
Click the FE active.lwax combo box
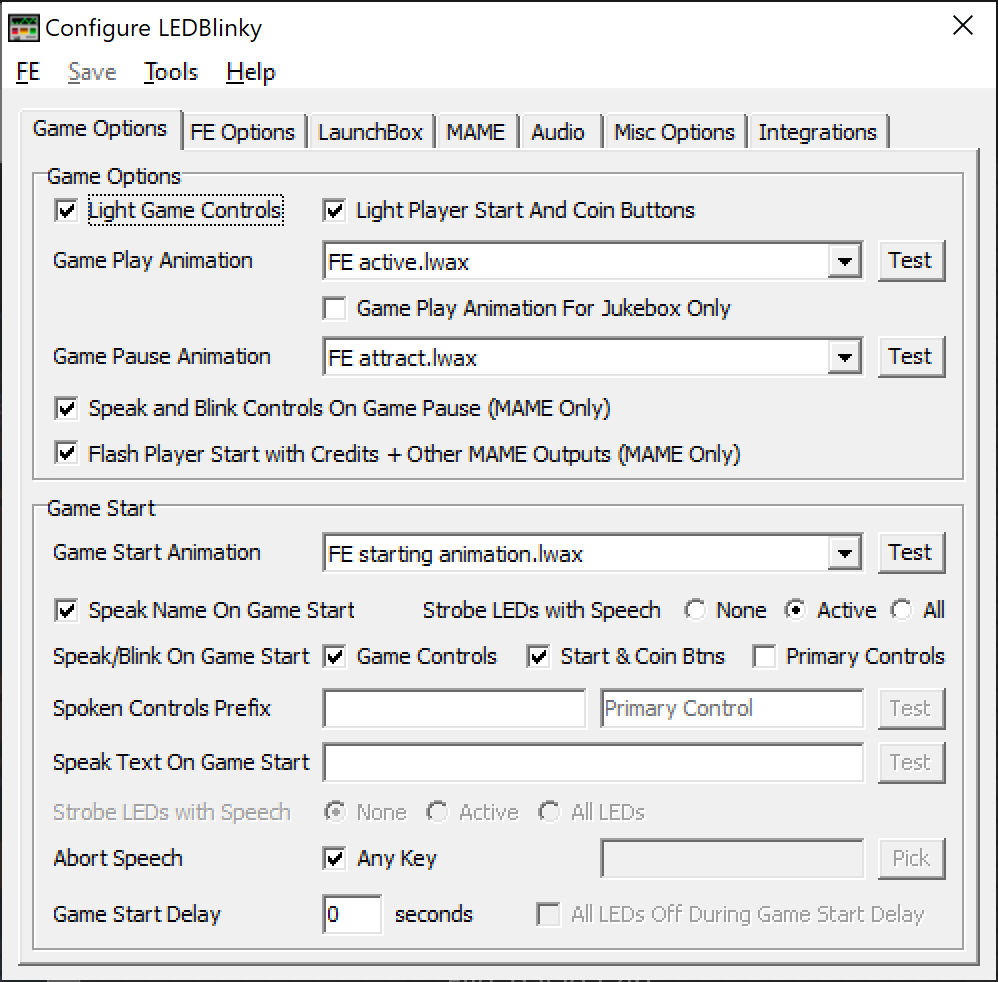(x=593, y=261)
